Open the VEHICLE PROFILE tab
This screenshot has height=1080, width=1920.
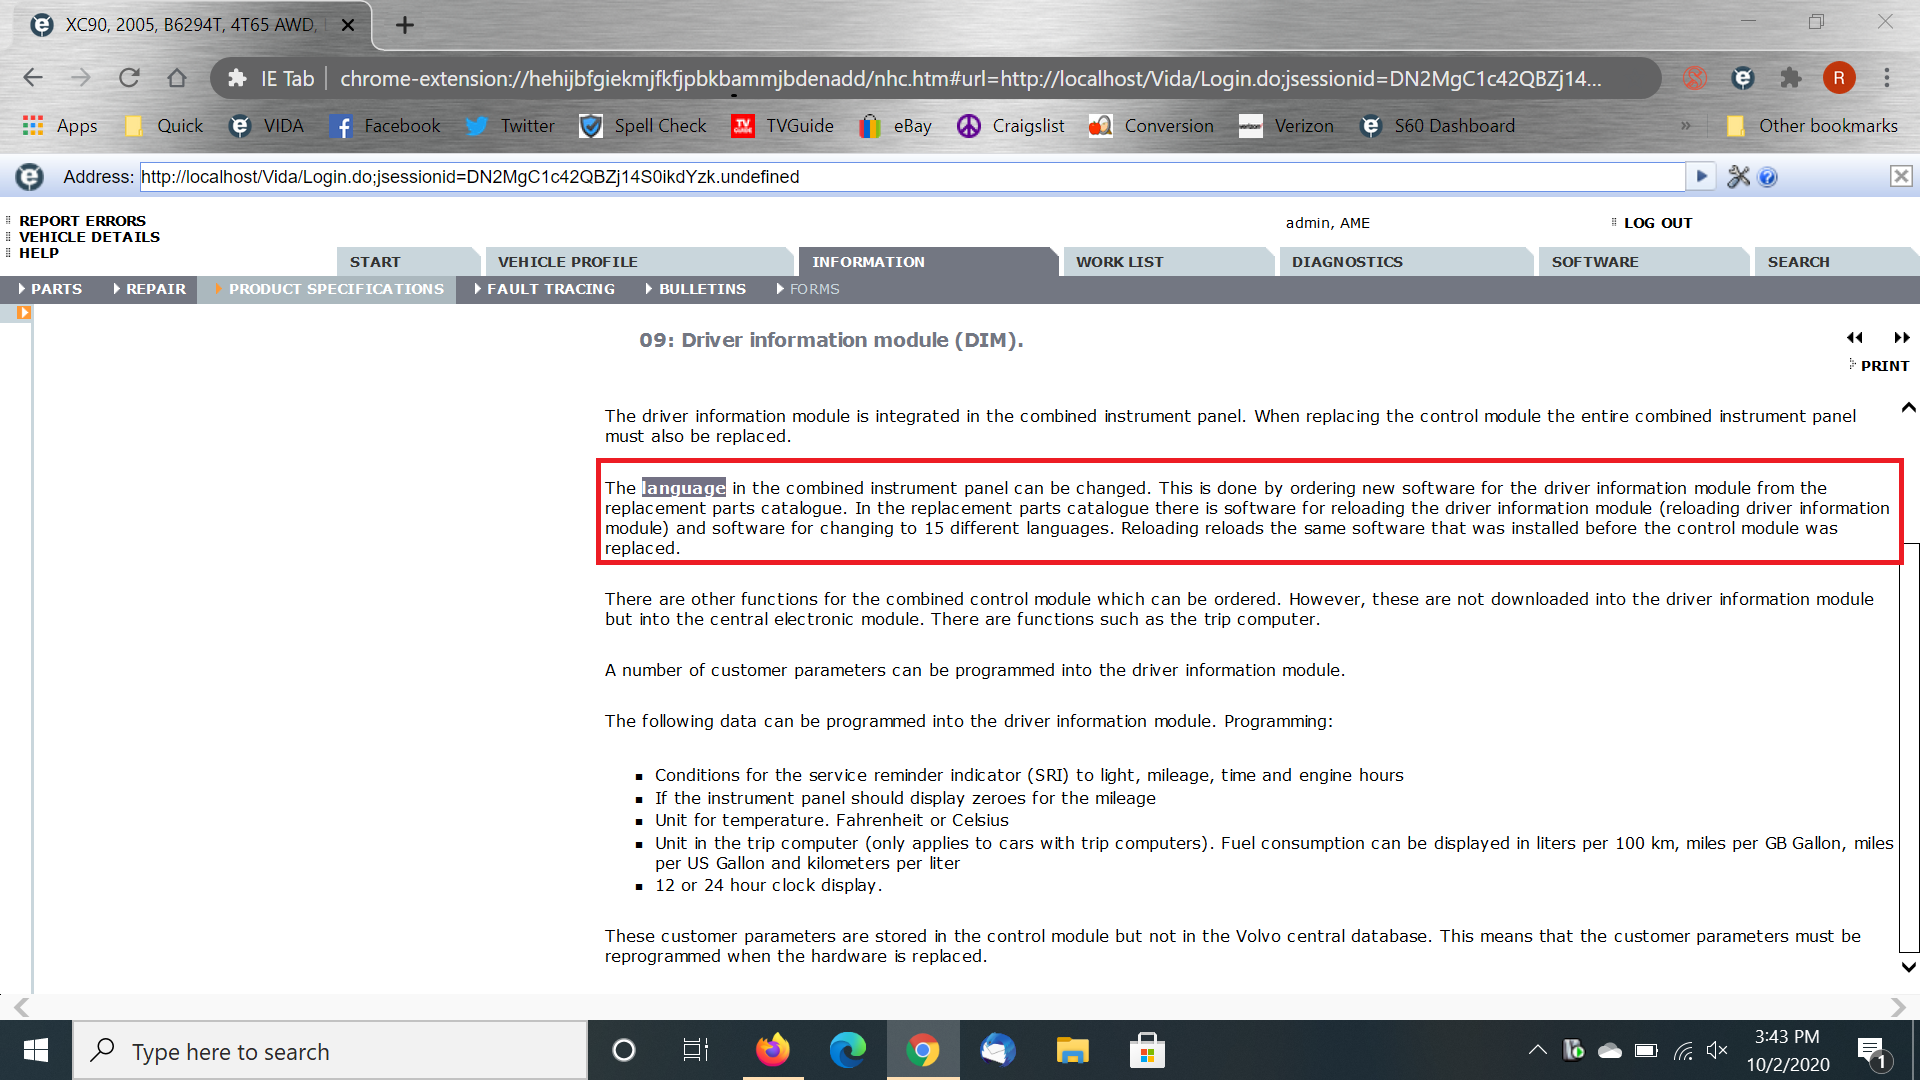tap(567, 262)
